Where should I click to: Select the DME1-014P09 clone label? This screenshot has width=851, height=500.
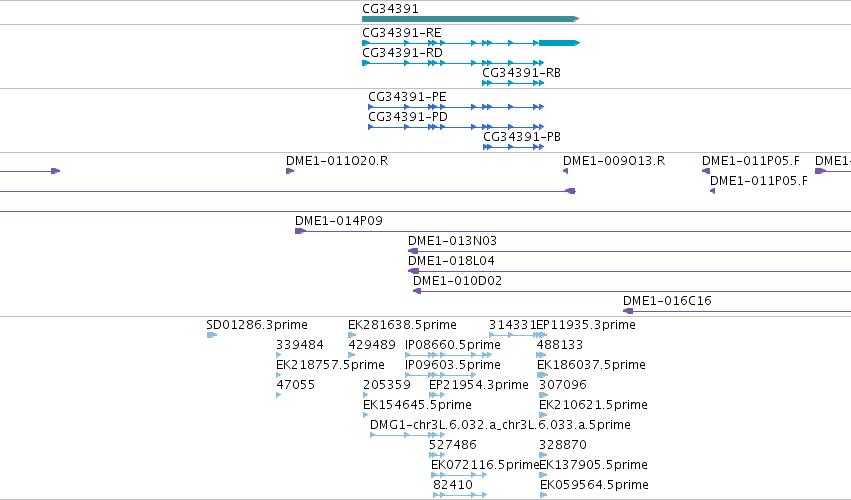pyautogui.click(x=339, y=221)
